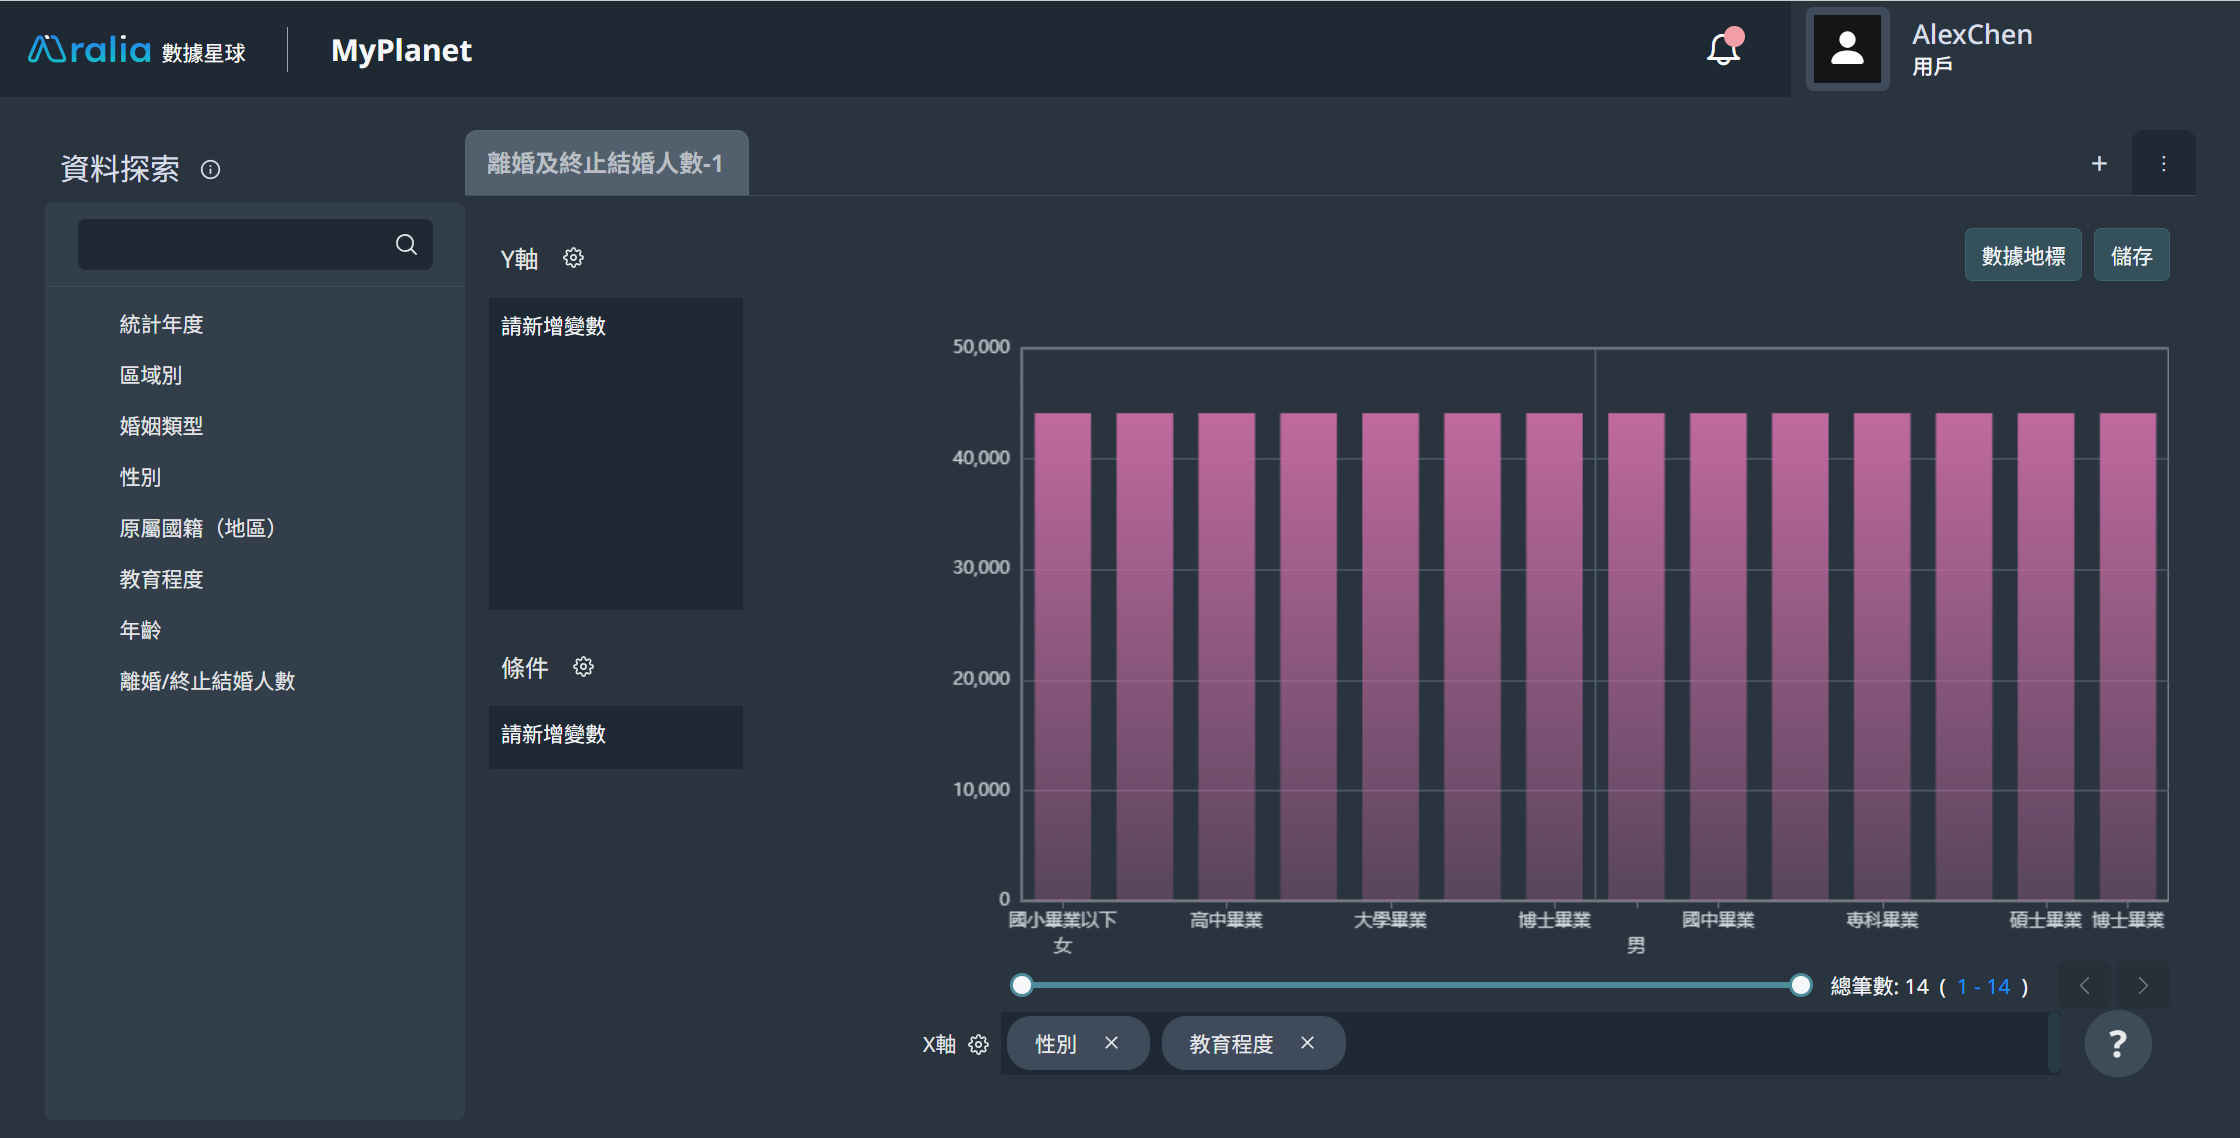Select 區域別 variable
The height and width of the screenshot is (1138, 2240).
coord(151,375)
